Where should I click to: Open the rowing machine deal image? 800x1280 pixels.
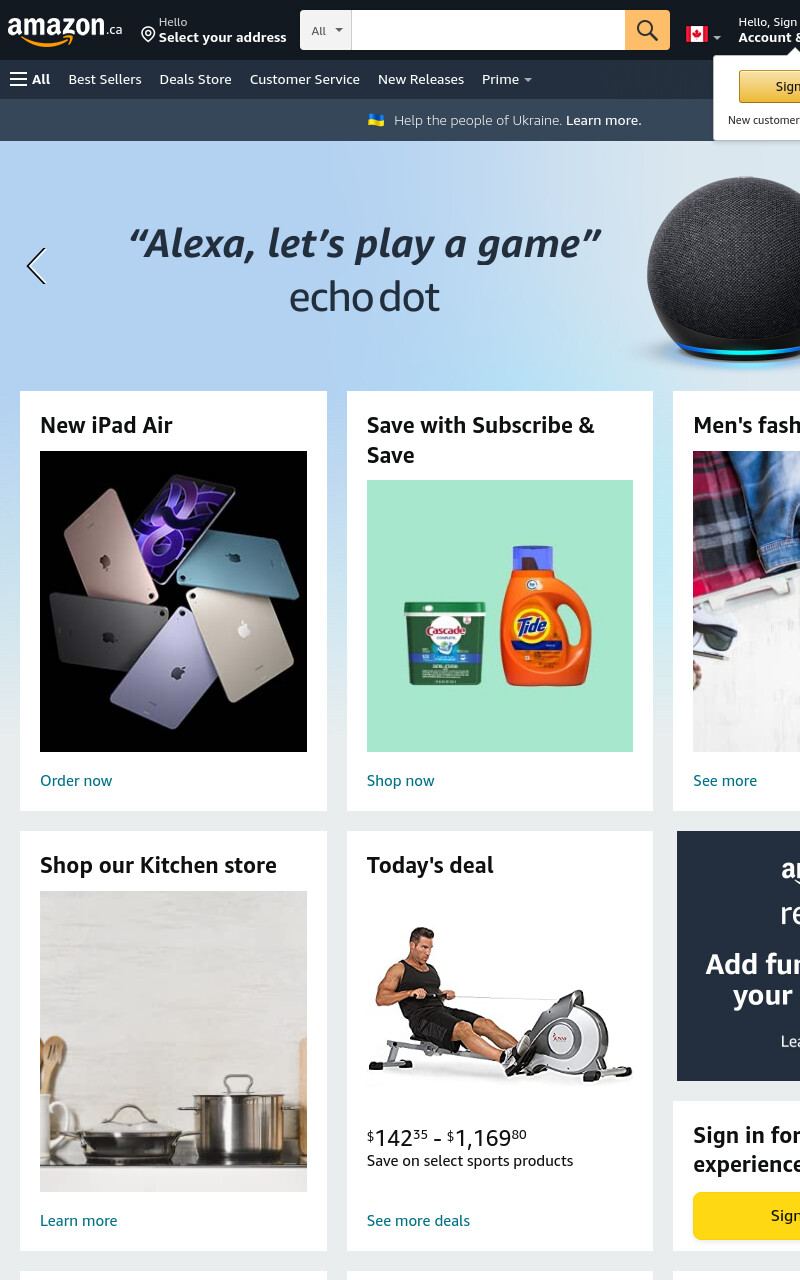500,1003
